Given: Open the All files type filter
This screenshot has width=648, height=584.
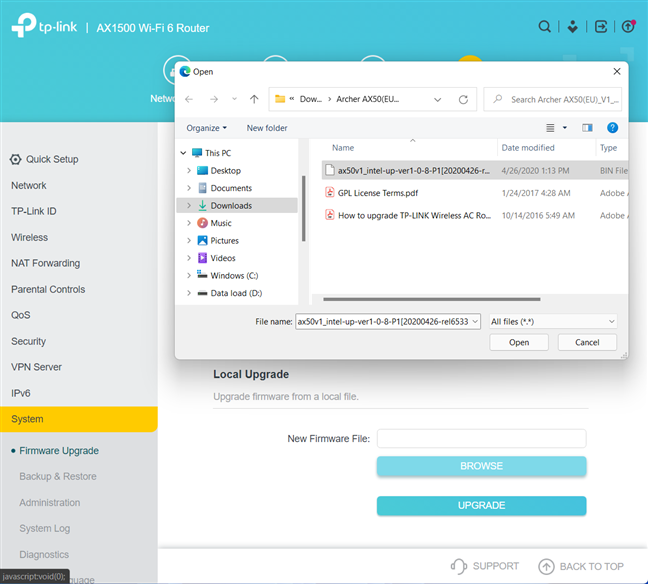Looking at the screenshot, I should [x=553, y=322].
